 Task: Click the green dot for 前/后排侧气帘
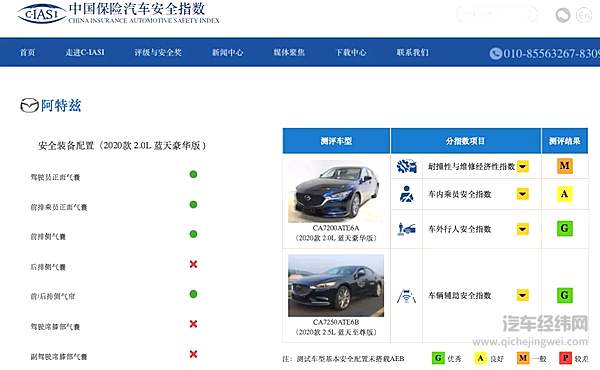193,294
